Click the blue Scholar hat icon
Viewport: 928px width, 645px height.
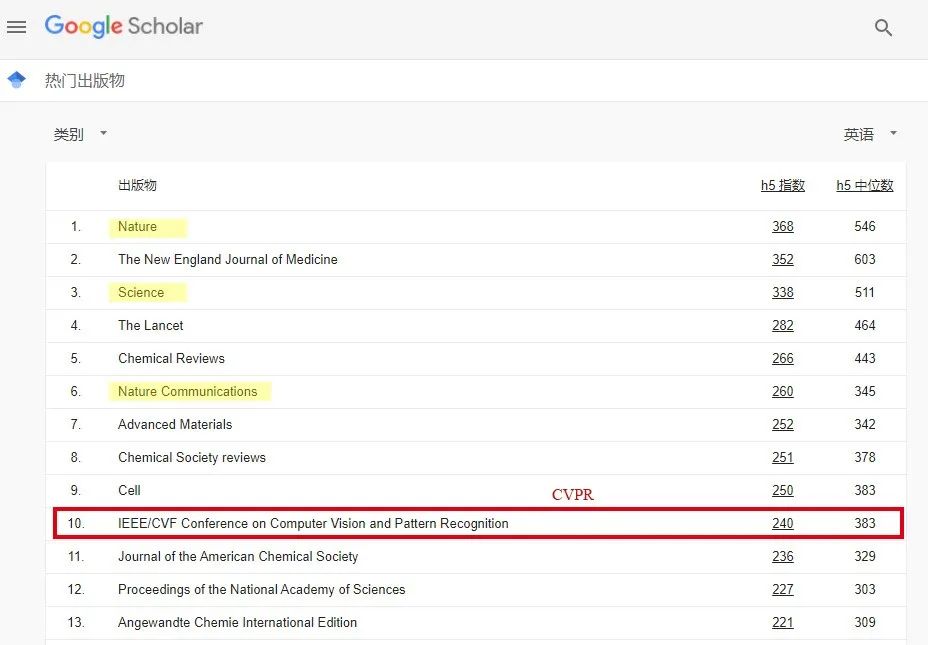(17, 80)
